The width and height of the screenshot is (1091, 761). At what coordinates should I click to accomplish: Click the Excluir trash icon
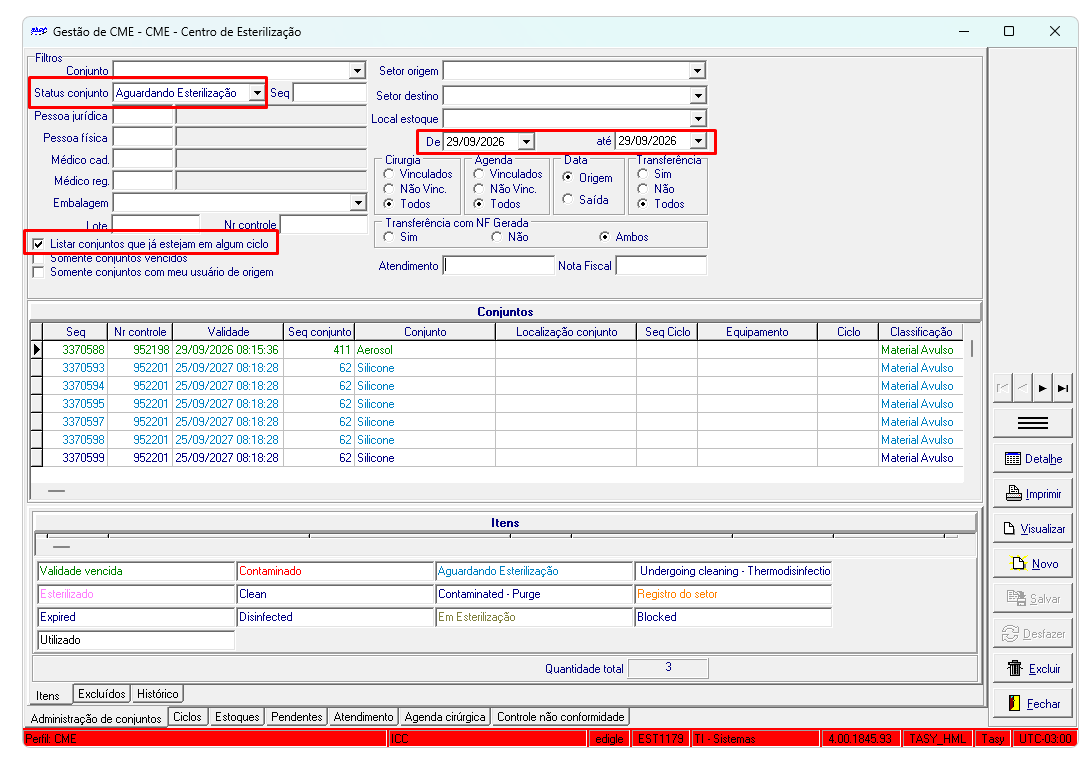point(1015,668)
